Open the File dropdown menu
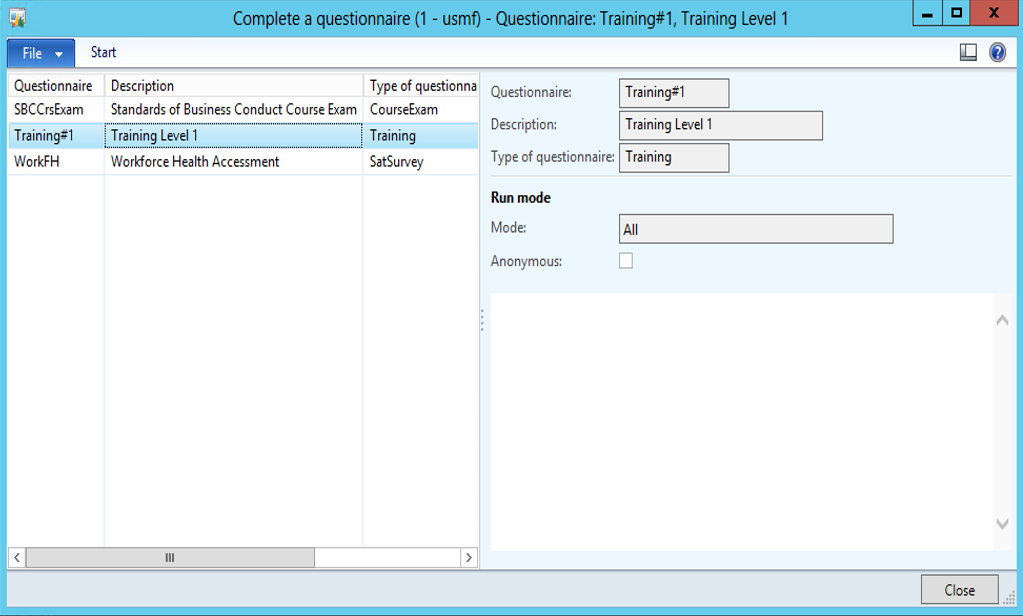This screenshot has width=1023, height=616. 41,53
